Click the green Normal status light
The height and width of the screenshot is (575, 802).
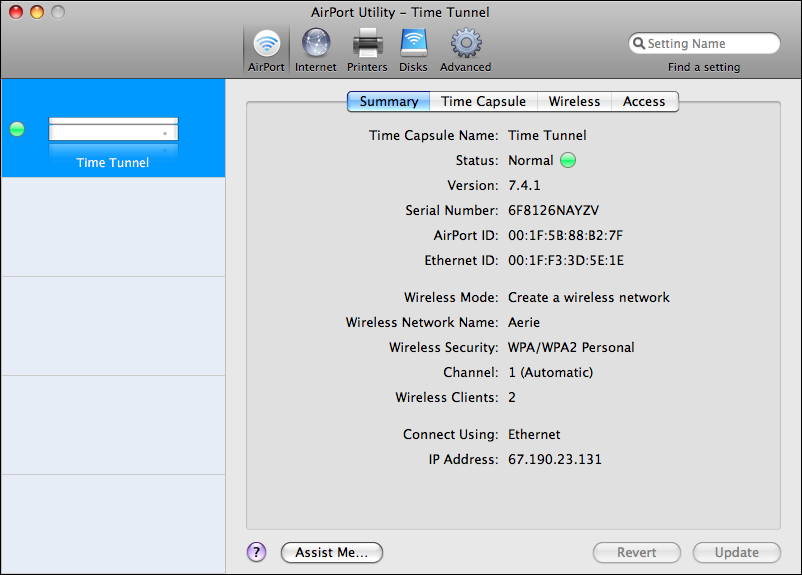[x=568, y=160]
